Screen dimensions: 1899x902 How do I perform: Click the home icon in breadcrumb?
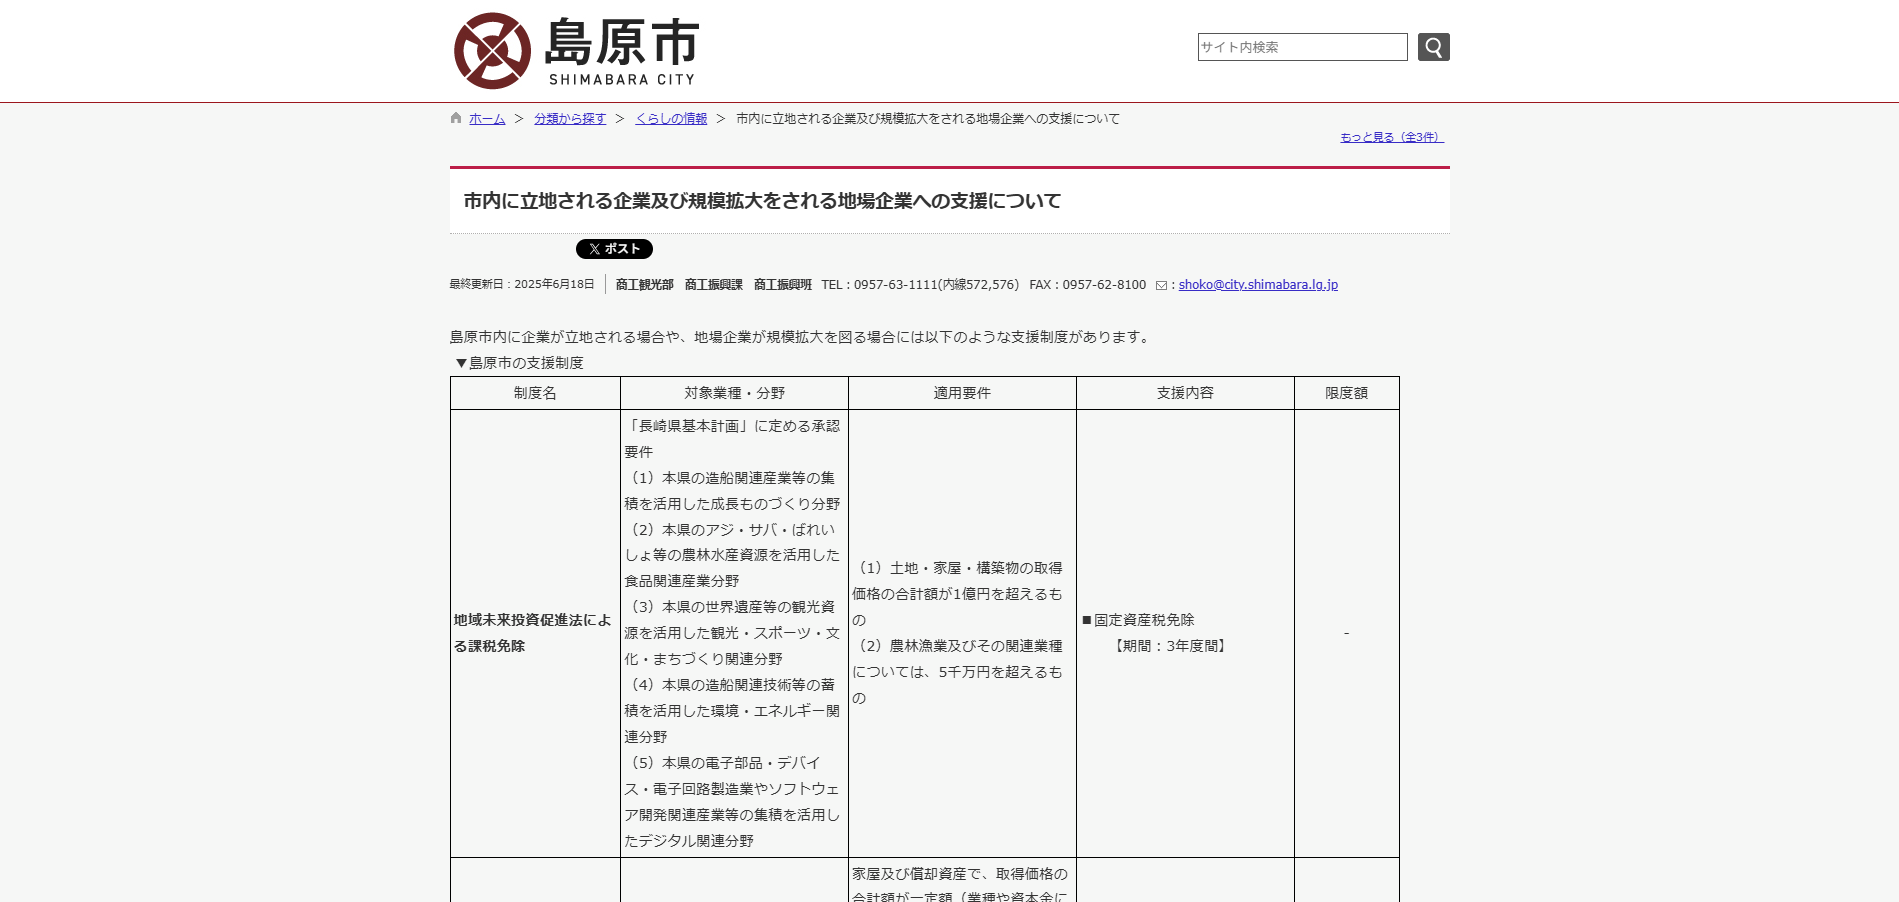456,118
